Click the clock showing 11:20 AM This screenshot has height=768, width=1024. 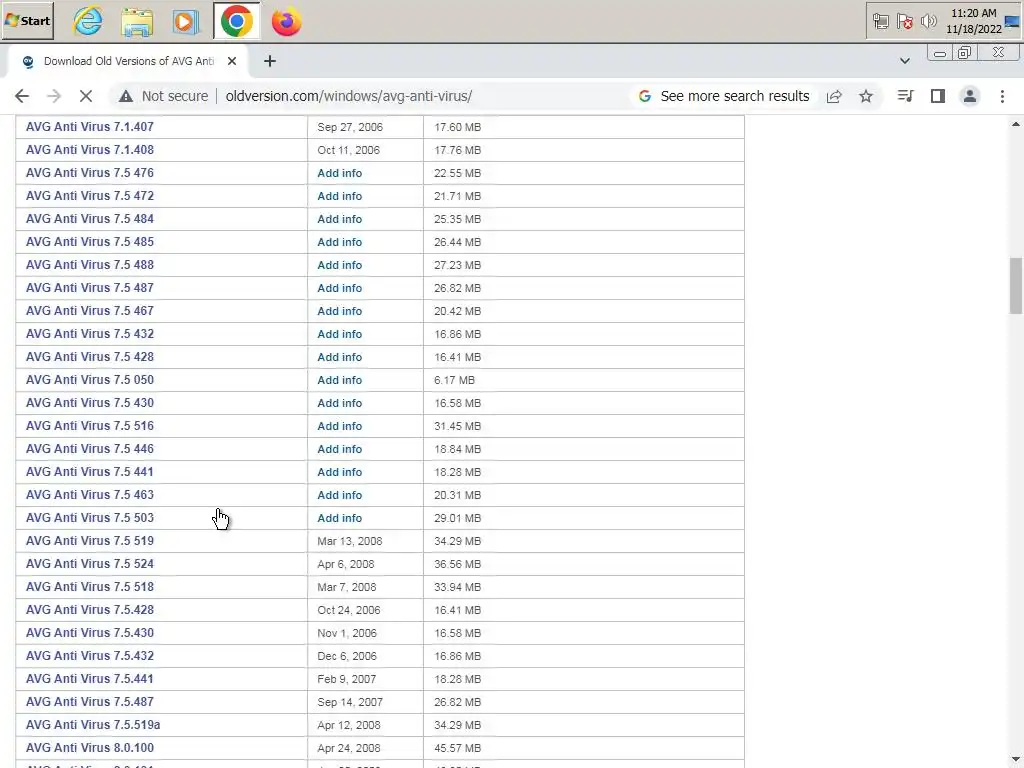[x=973, y=13]
